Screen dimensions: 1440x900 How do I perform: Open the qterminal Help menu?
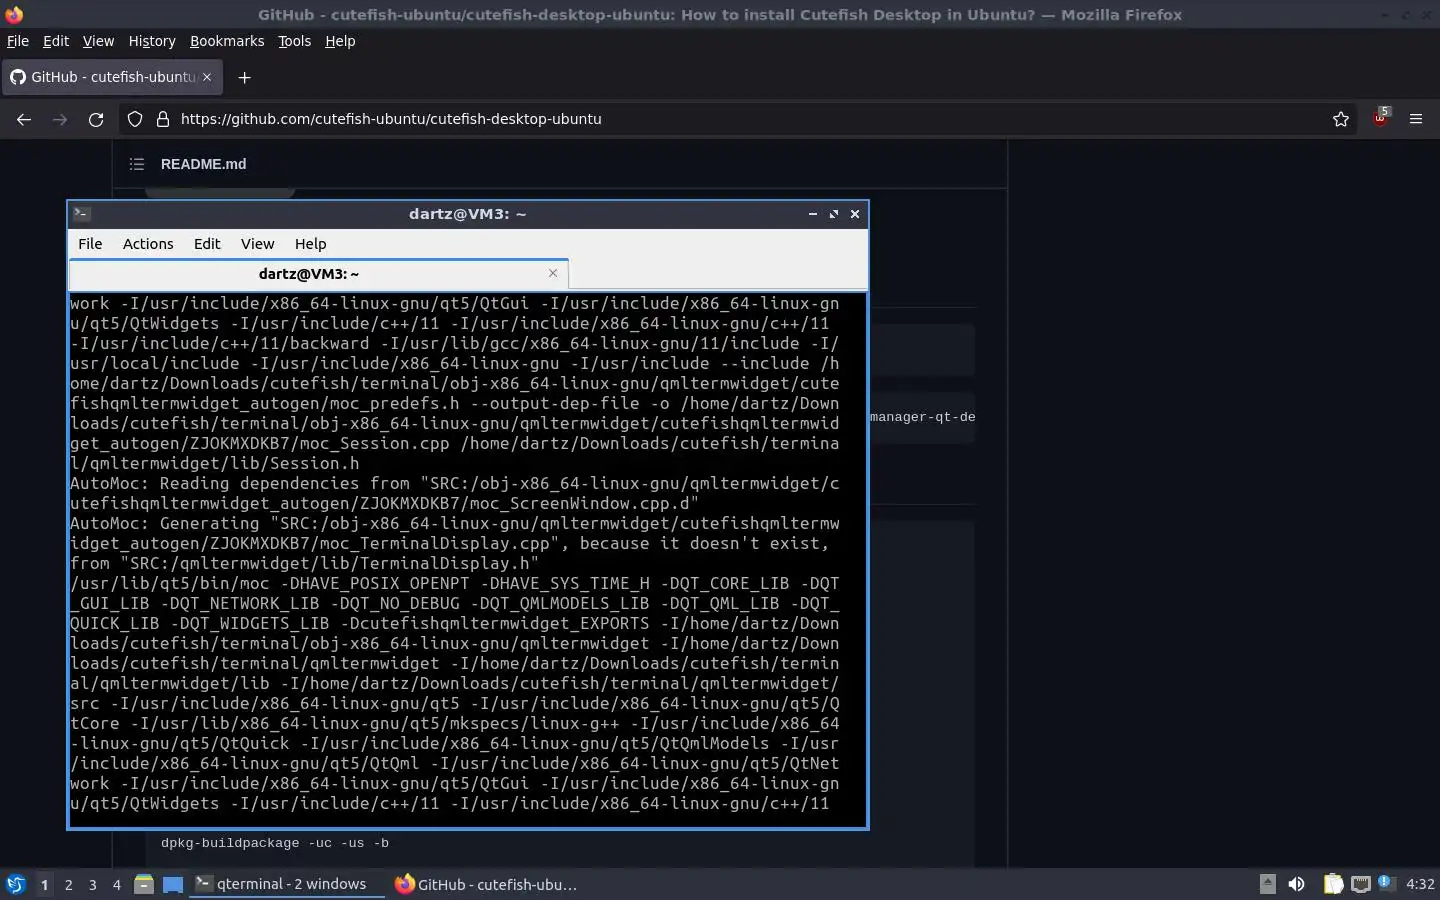coord(310,244)
